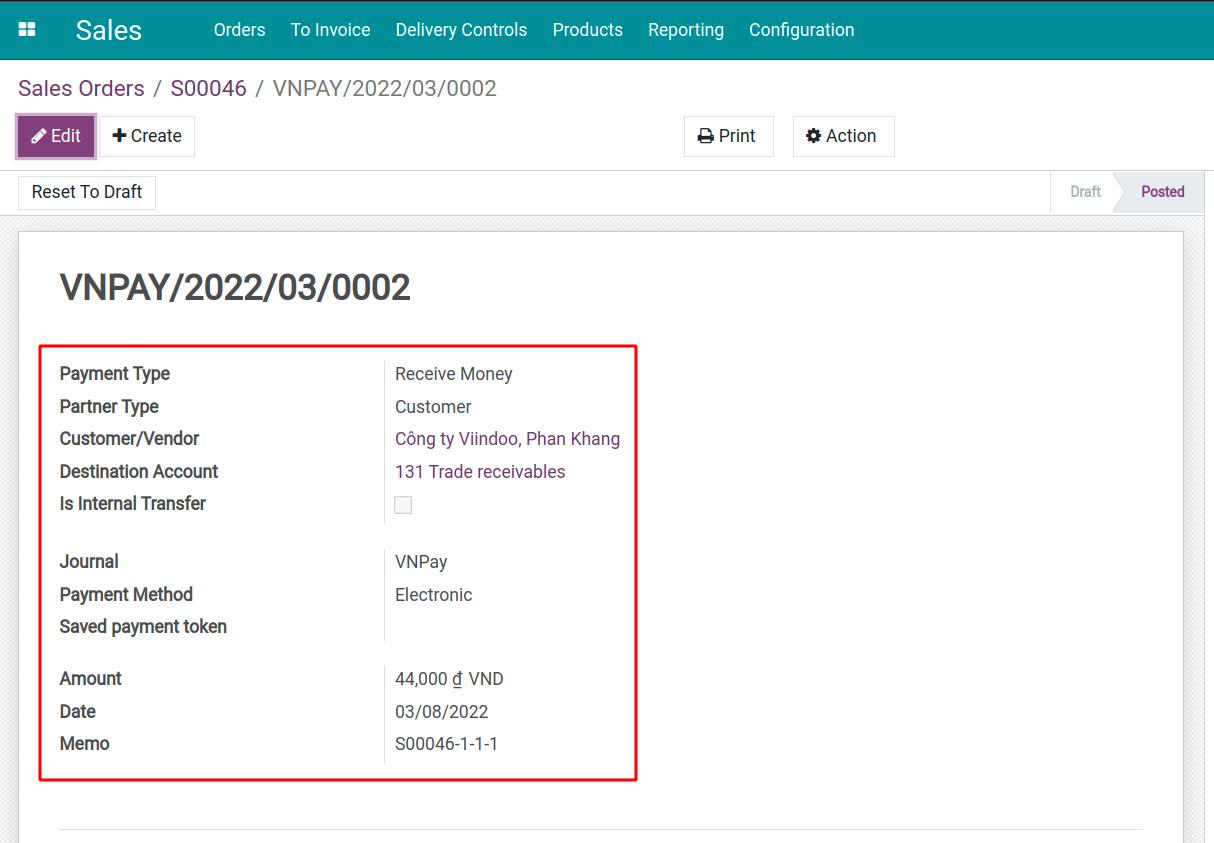This screenshot has height=843, width=1214.
Task: Open the Configuration menu
Action: pos(801,30)
